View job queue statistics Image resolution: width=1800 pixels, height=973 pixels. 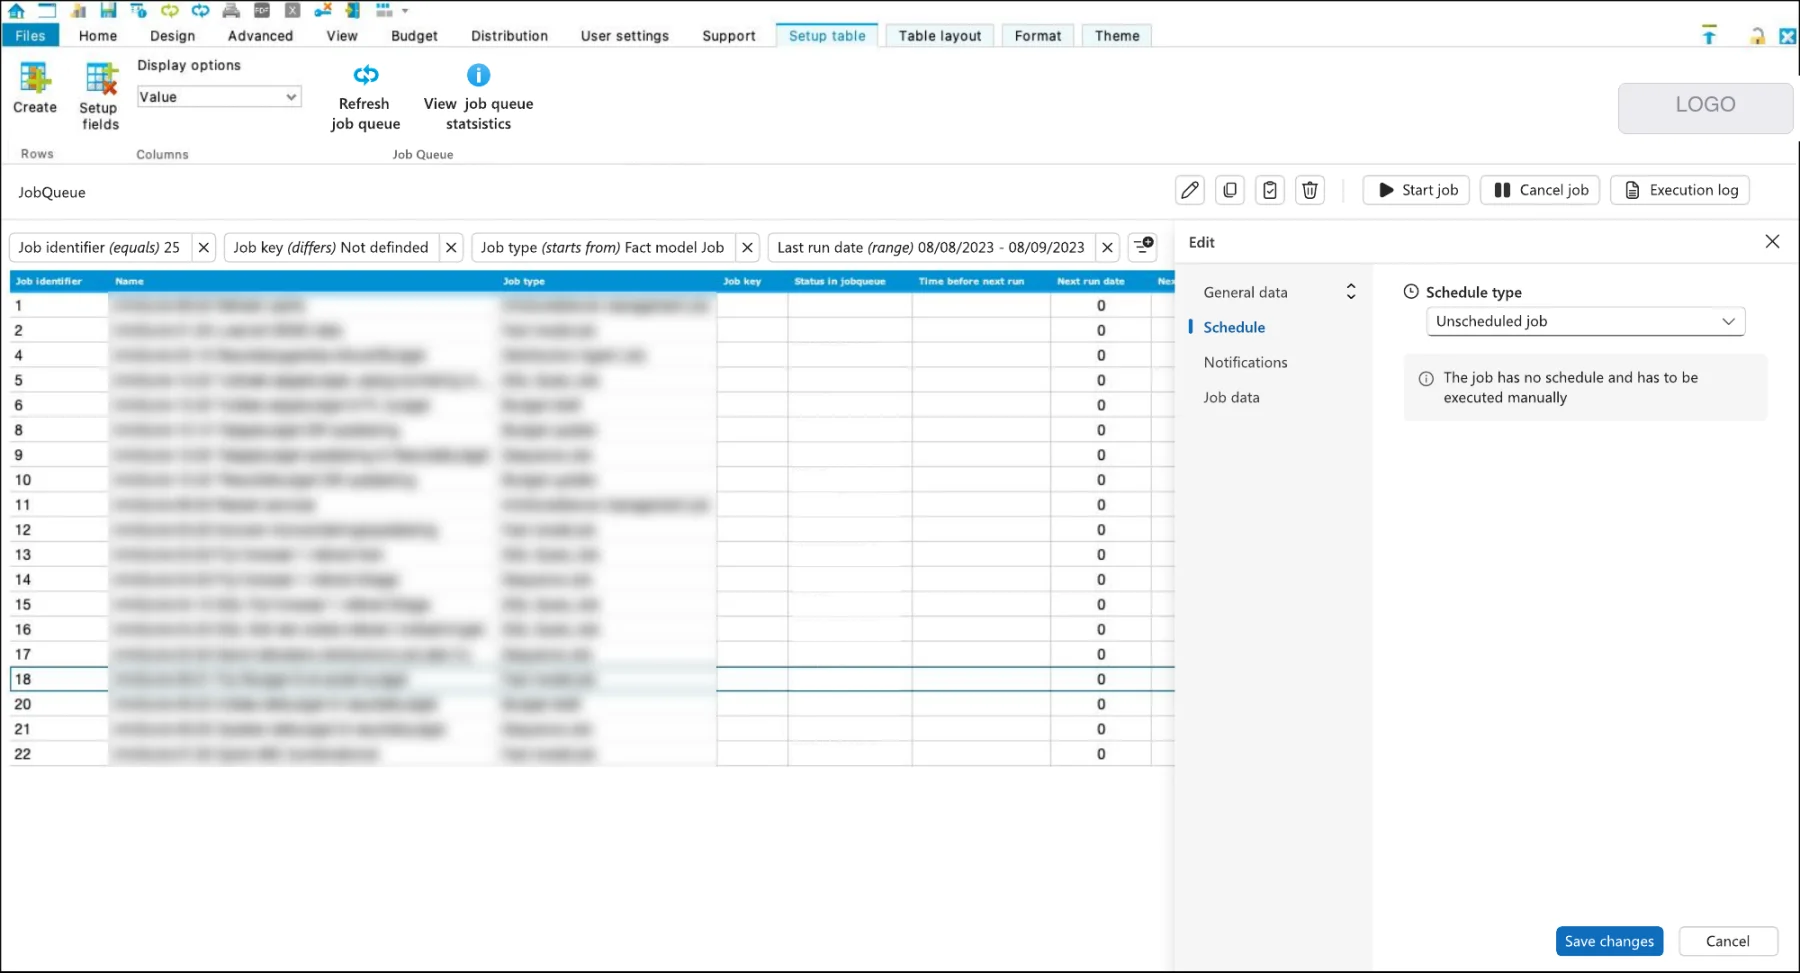[478, 98]
